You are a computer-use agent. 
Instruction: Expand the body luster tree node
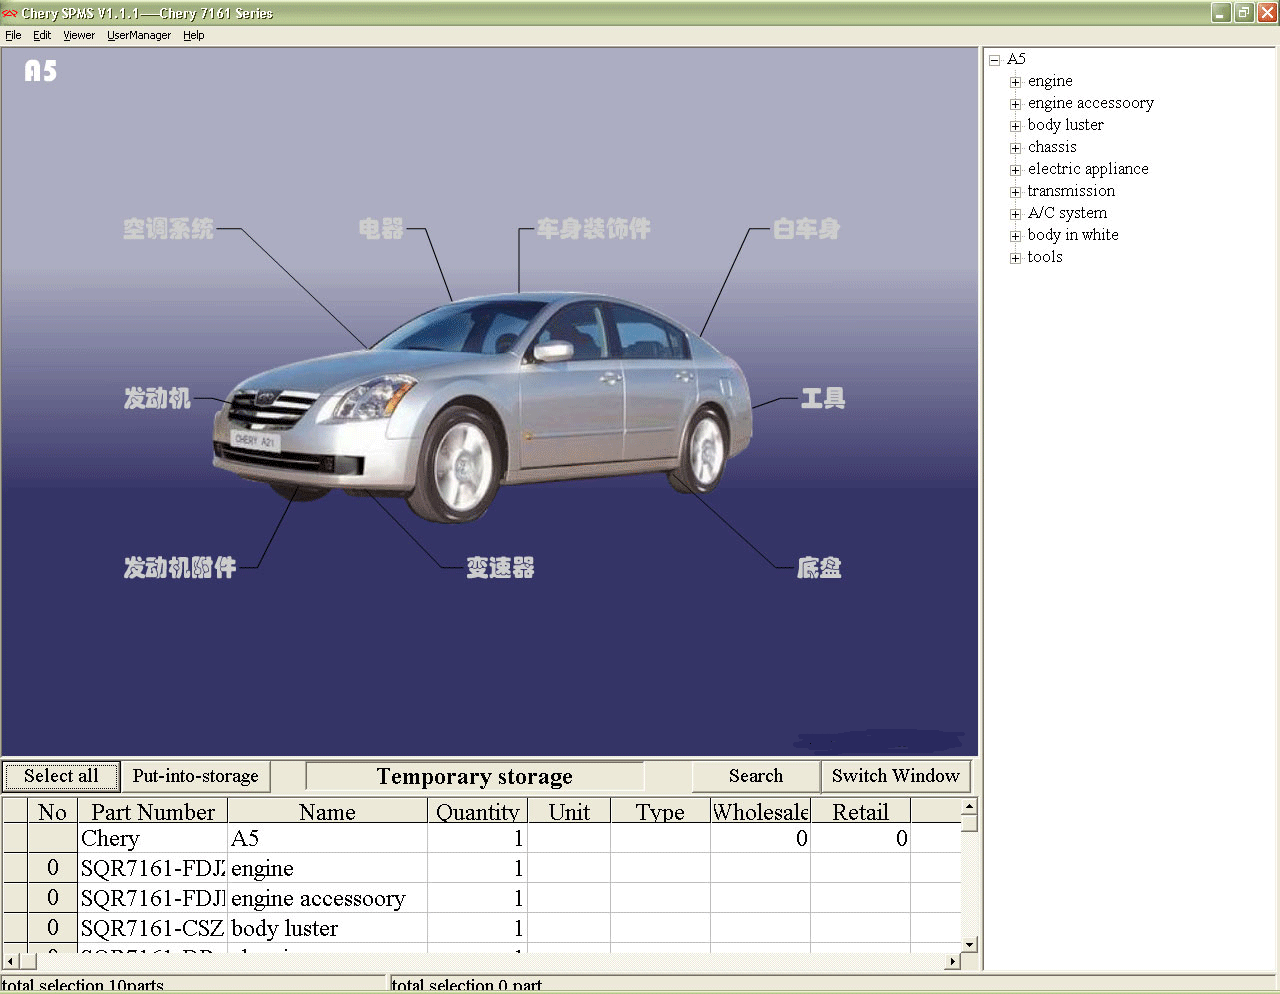pos(1015,126)
